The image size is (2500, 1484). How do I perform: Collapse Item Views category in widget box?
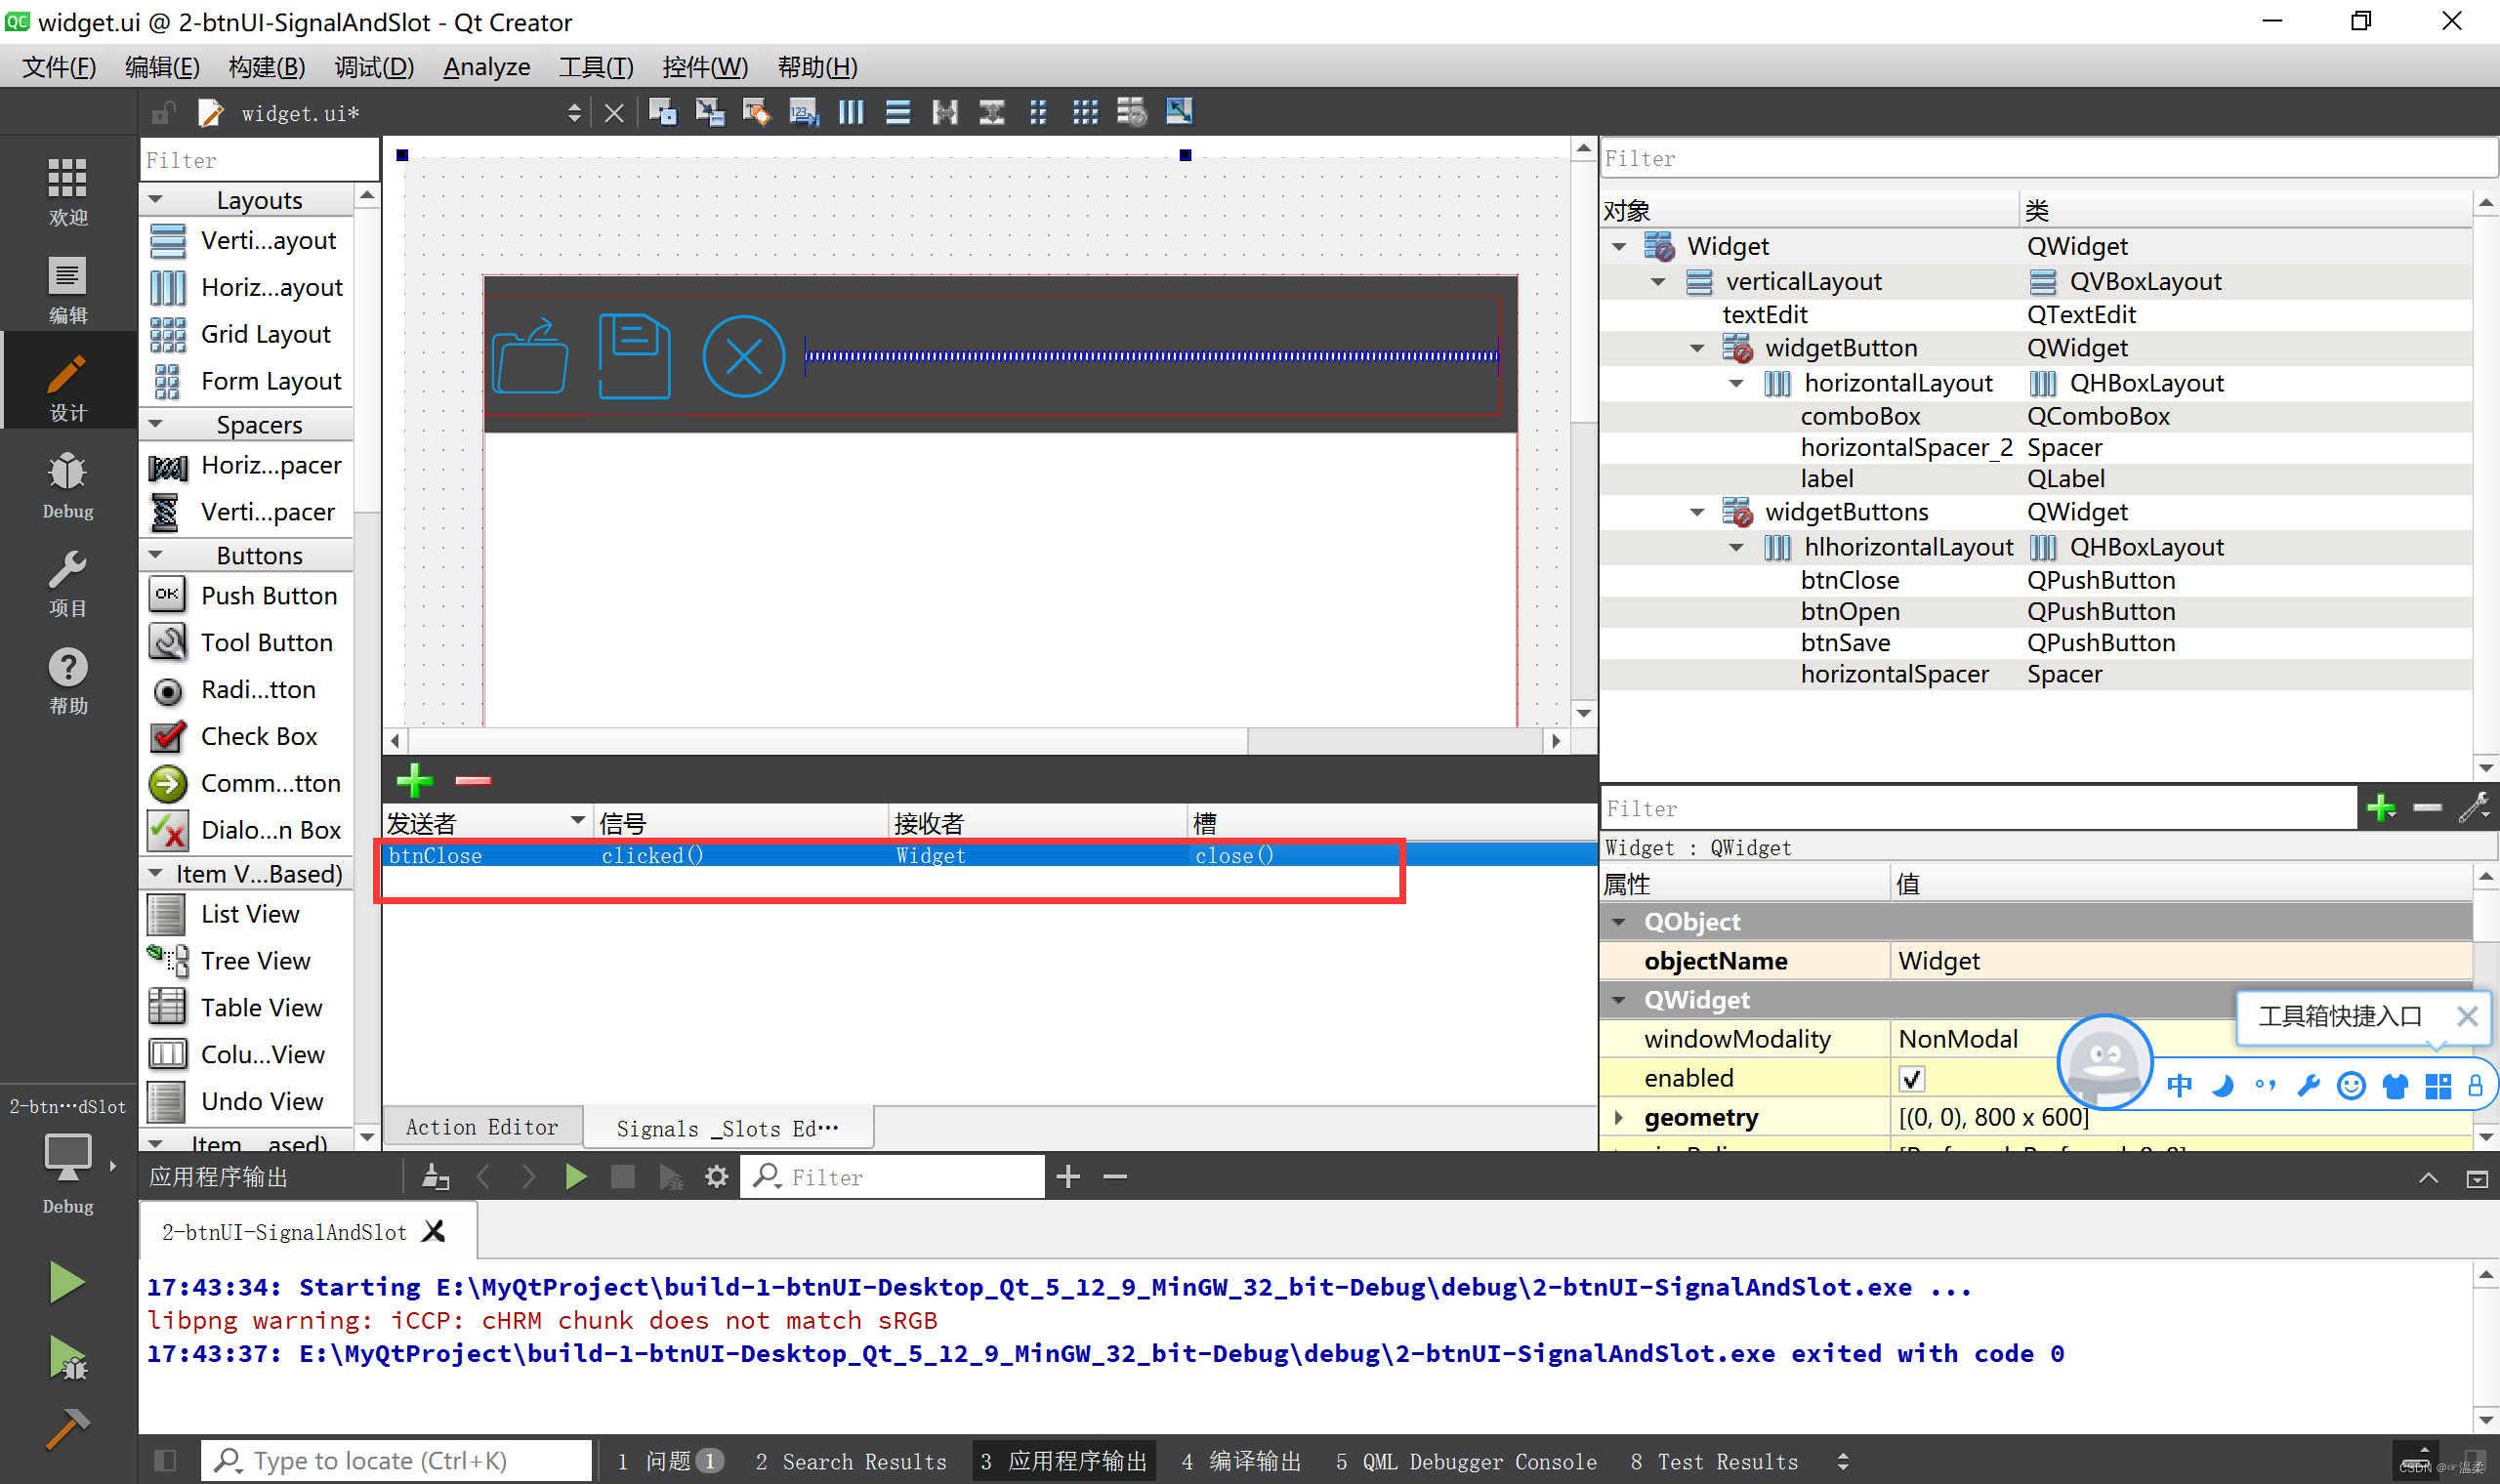(156, 873)
